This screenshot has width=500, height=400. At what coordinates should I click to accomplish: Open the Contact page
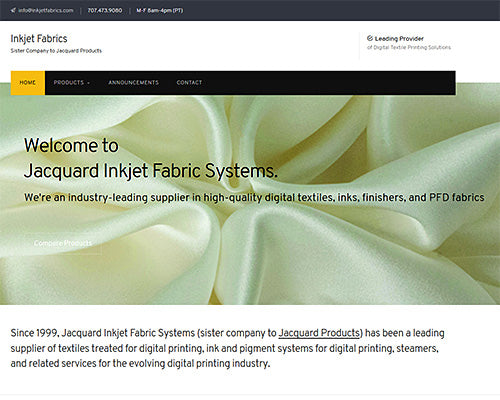[189, 83]
